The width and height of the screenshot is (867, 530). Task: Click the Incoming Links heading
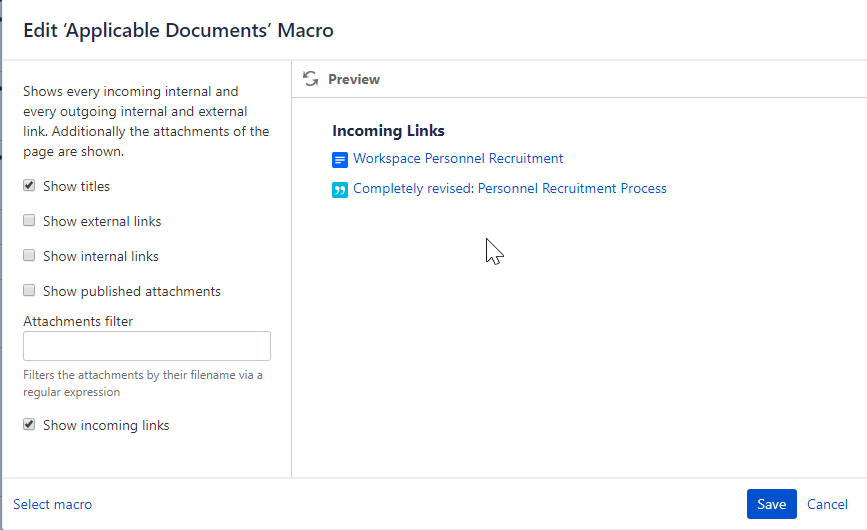pyautogui.click(x=388, y=130)
